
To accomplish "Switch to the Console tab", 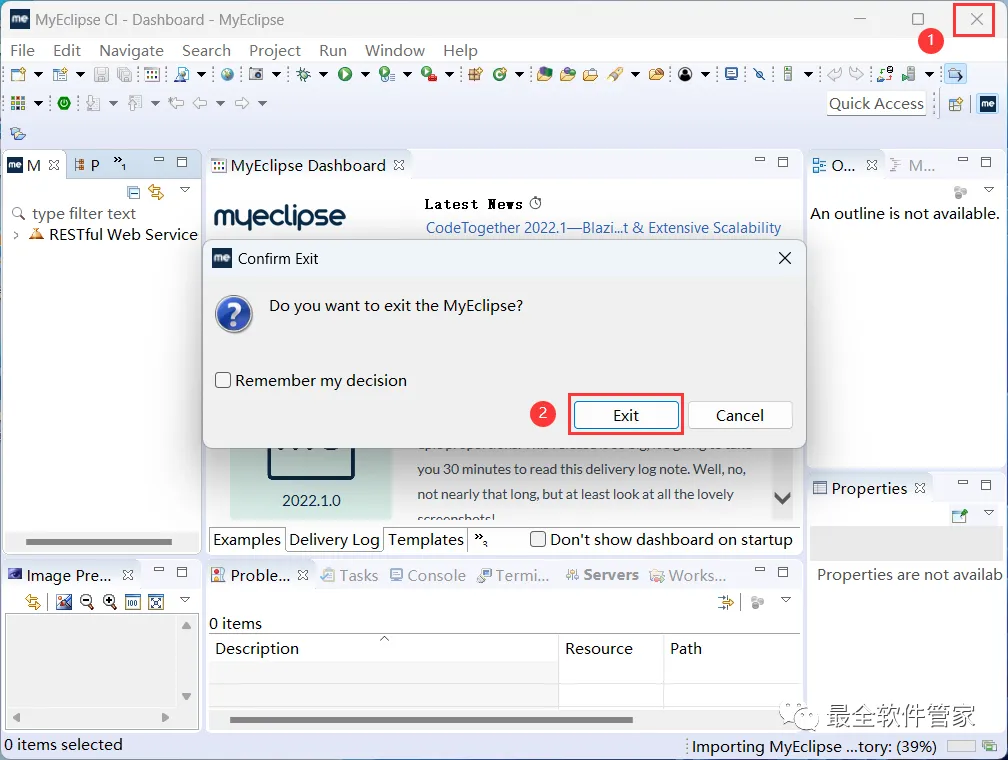I will click(428, 575).
